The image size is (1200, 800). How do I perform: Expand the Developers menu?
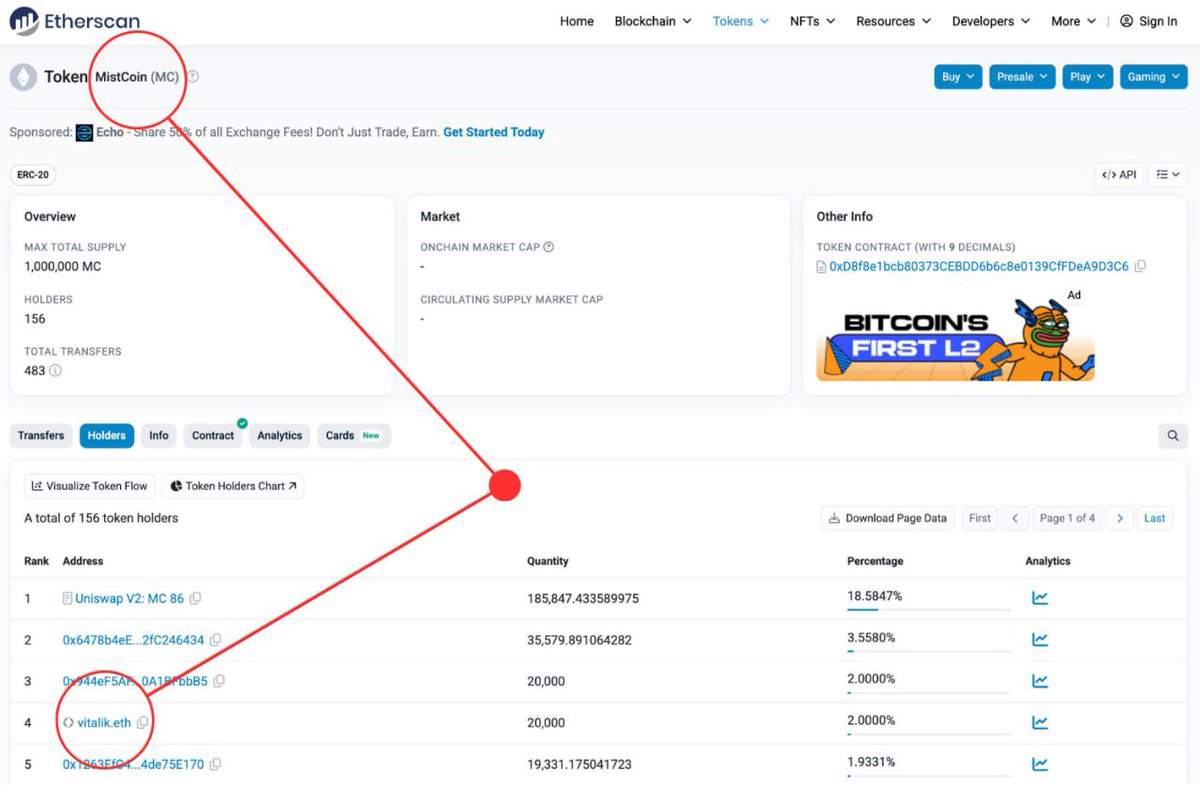[x=991, y=21]
